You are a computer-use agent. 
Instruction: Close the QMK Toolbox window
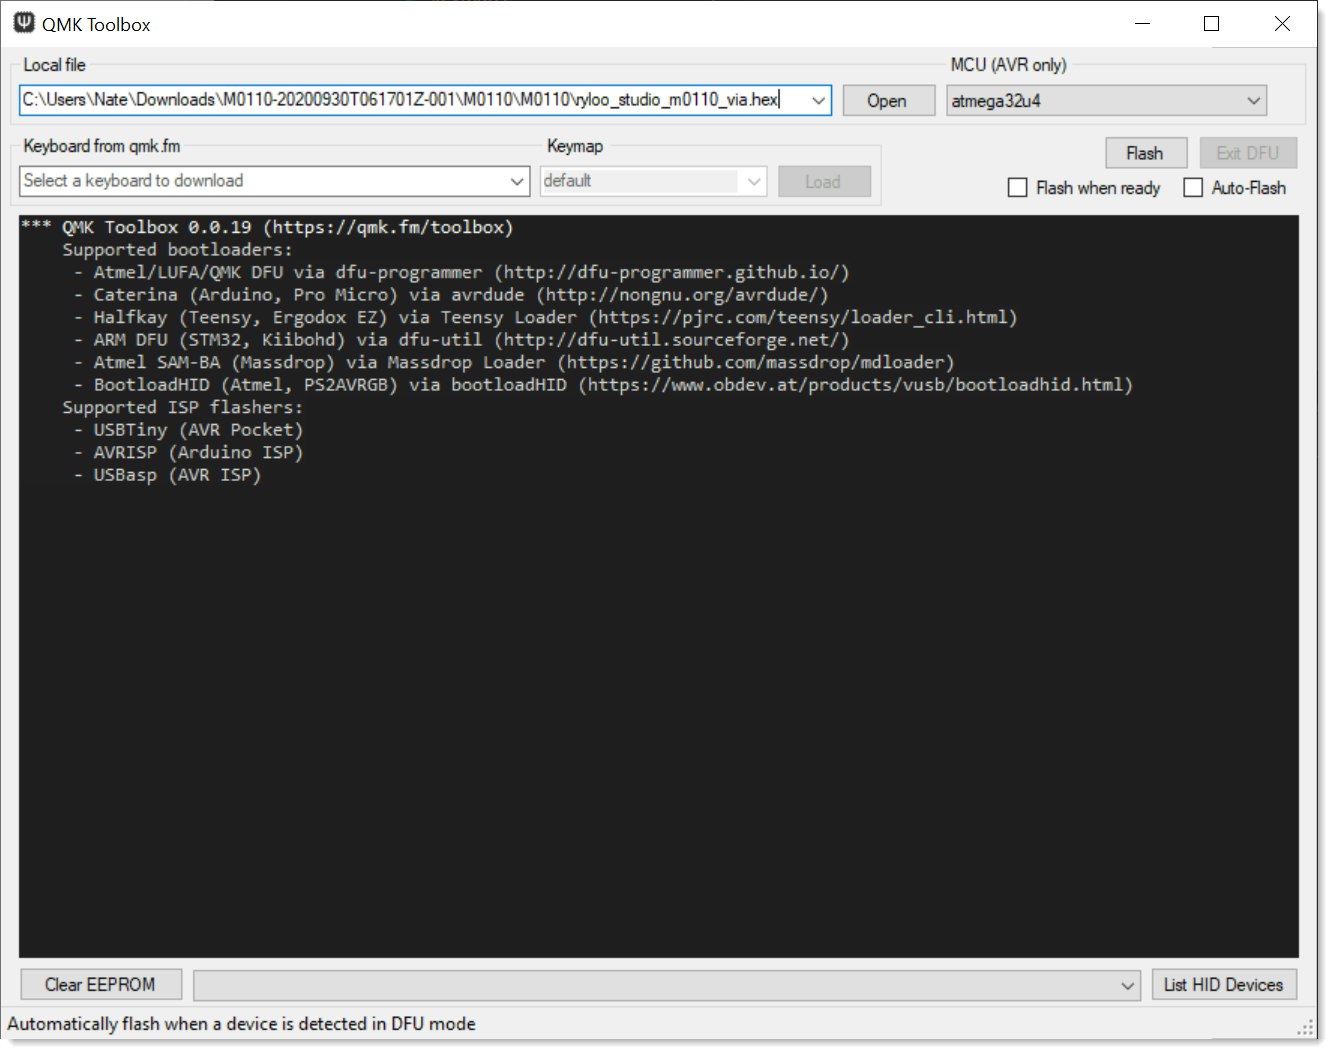coord(1282,24)
